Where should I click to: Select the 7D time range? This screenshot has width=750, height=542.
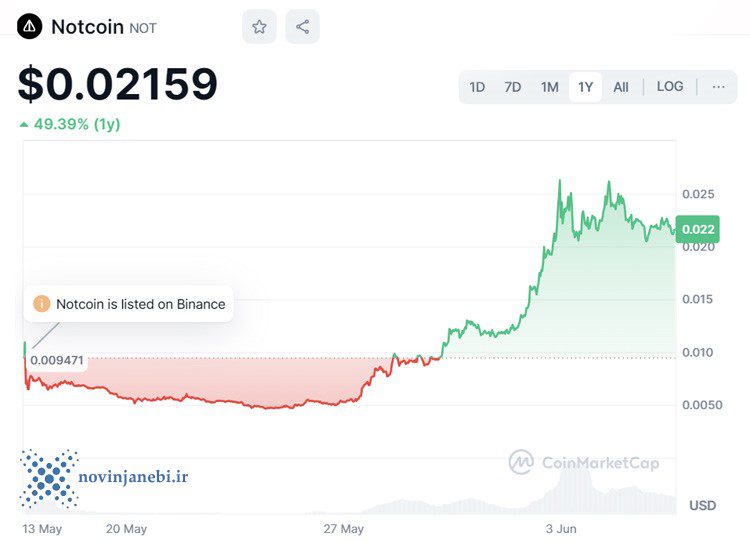tap(512, 87)
